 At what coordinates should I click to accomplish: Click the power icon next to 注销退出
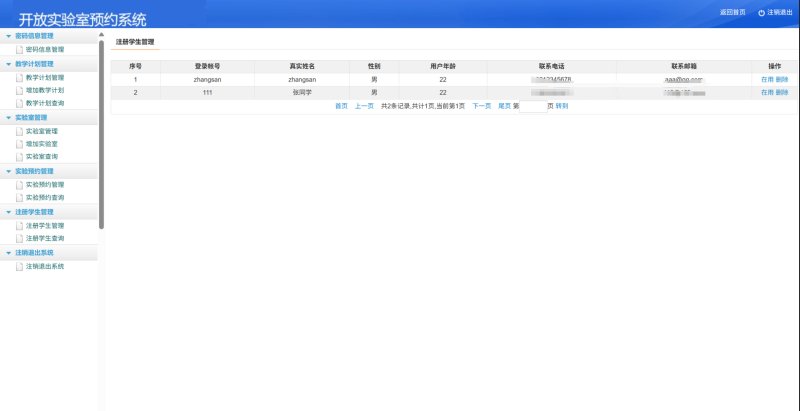coord(761,13)
